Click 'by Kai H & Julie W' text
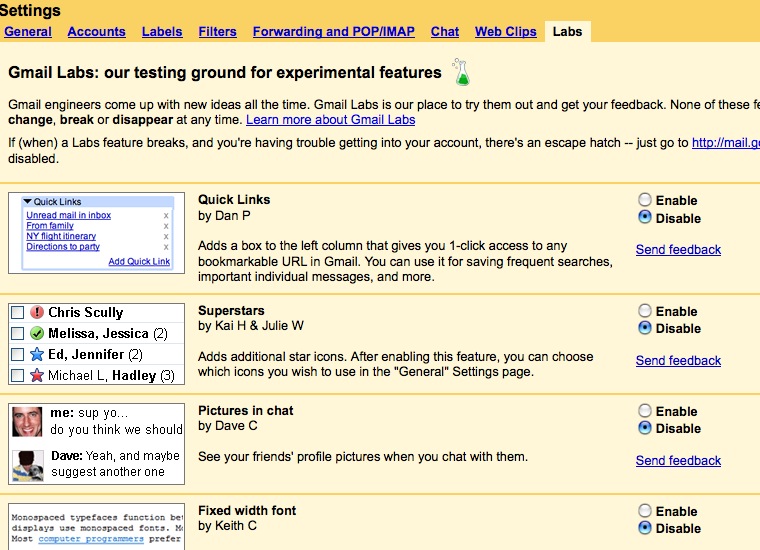Viewport: 760px width, 550px height. (x=251, y=326)
